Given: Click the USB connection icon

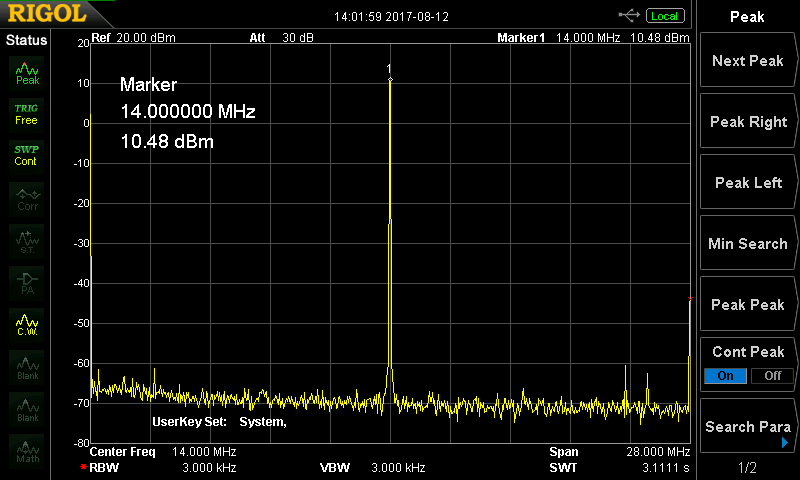Looking at the screenshot, I should click(x=629, y=16).
